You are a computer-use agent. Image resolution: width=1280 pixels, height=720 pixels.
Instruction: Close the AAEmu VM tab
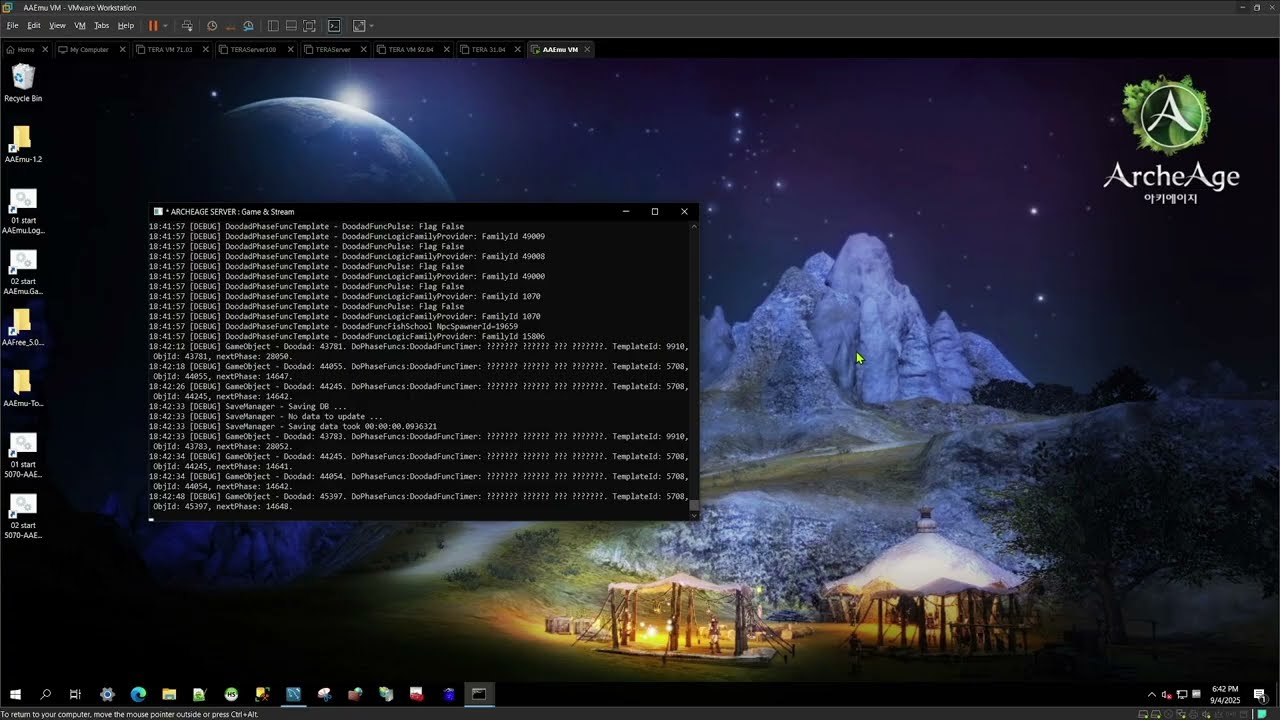[587, 49]
